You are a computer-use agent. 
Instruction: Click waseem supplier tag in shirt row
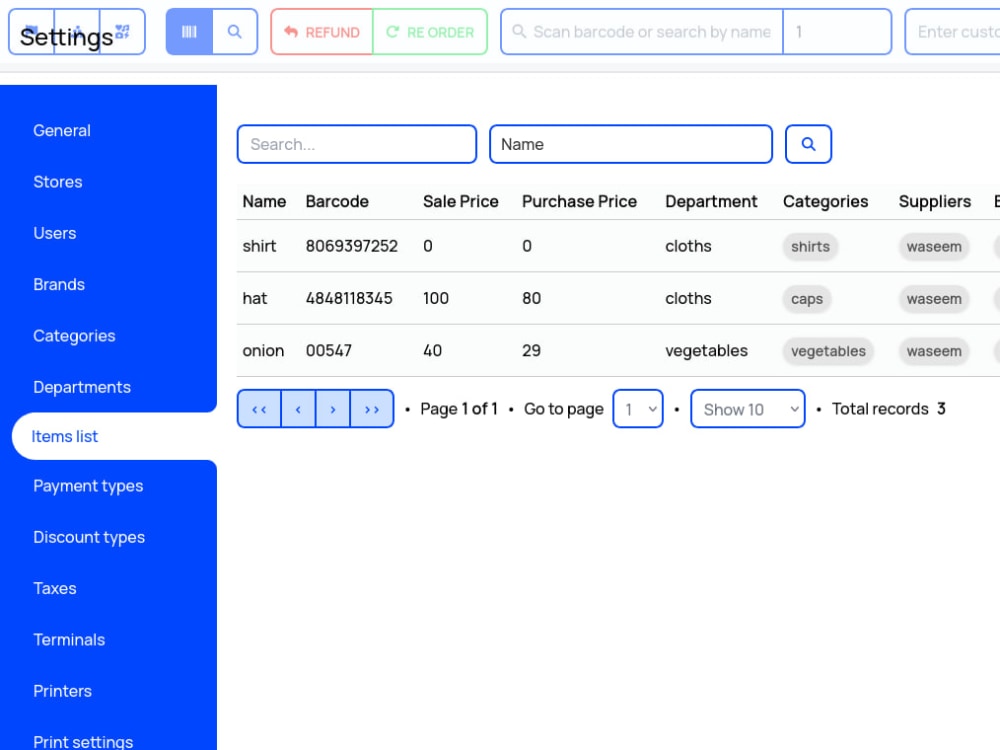point(934,247)
